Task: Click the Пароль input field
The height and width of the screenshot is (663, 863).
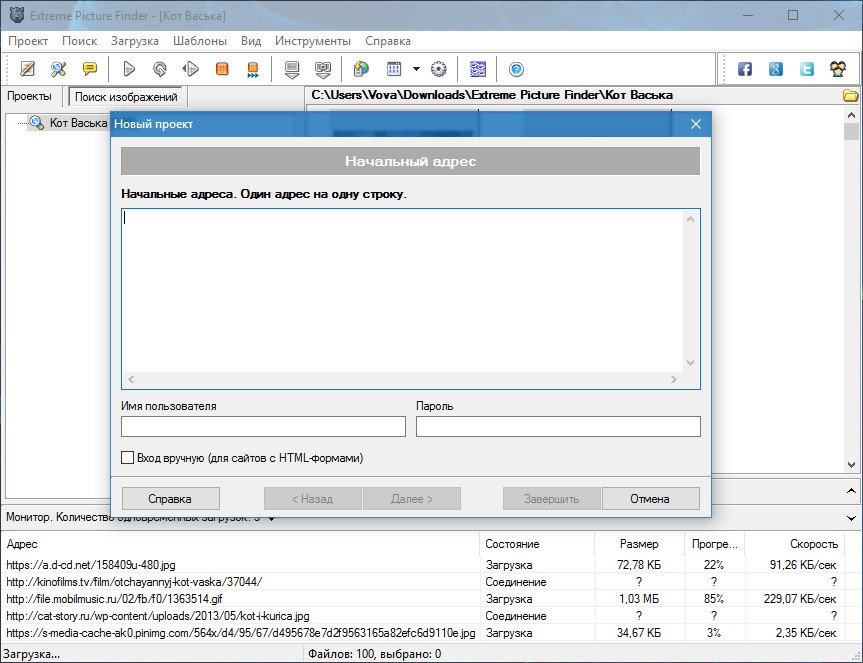Action: click(x=558, y=426)
